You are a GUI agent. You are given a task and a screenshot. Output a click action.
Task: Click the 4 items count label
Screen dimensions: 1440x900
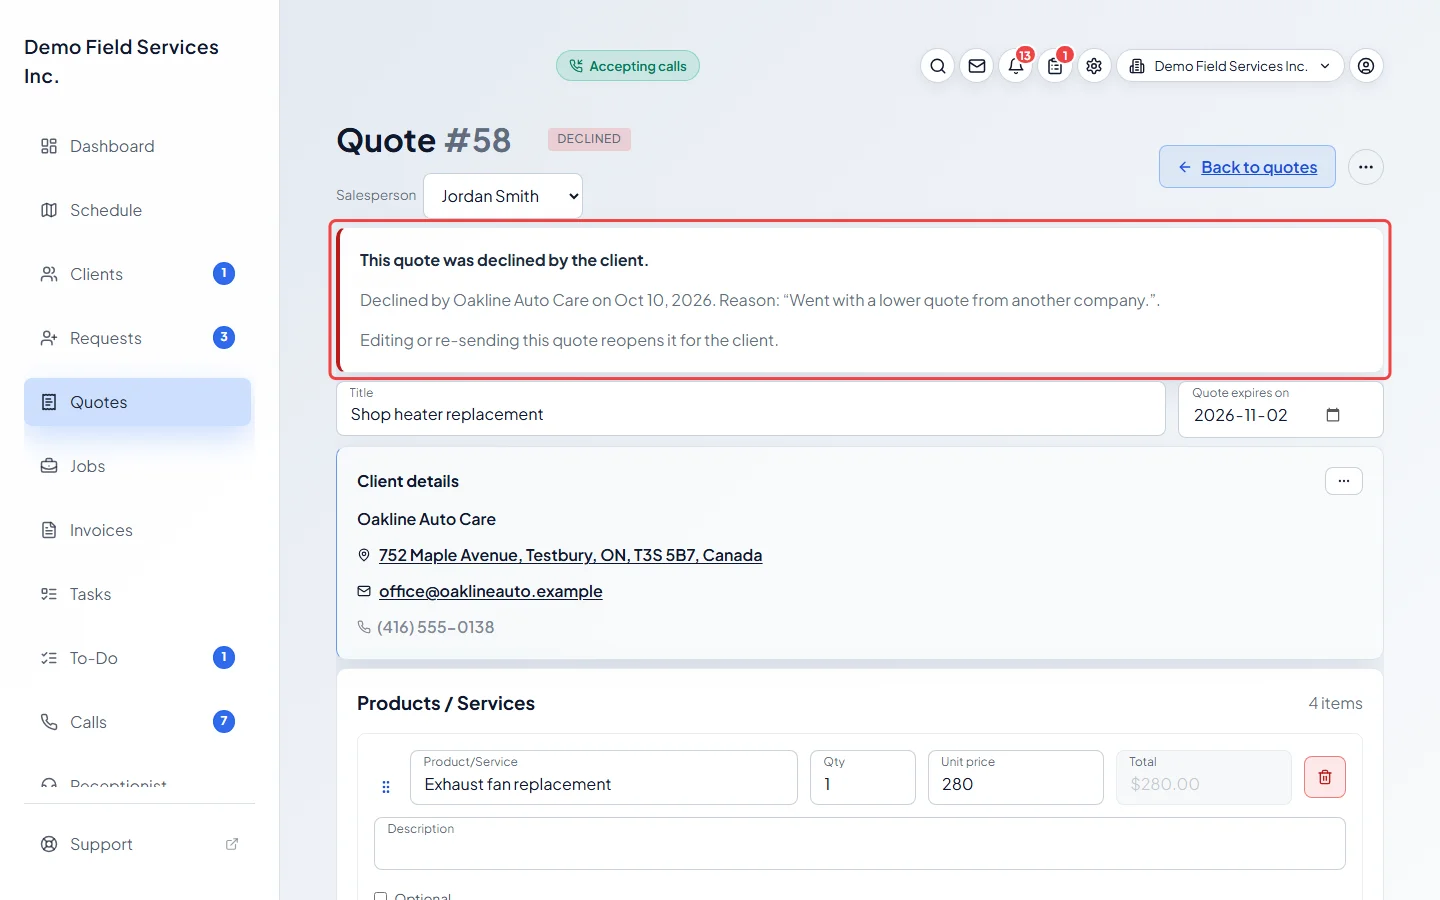(1335, 703)
